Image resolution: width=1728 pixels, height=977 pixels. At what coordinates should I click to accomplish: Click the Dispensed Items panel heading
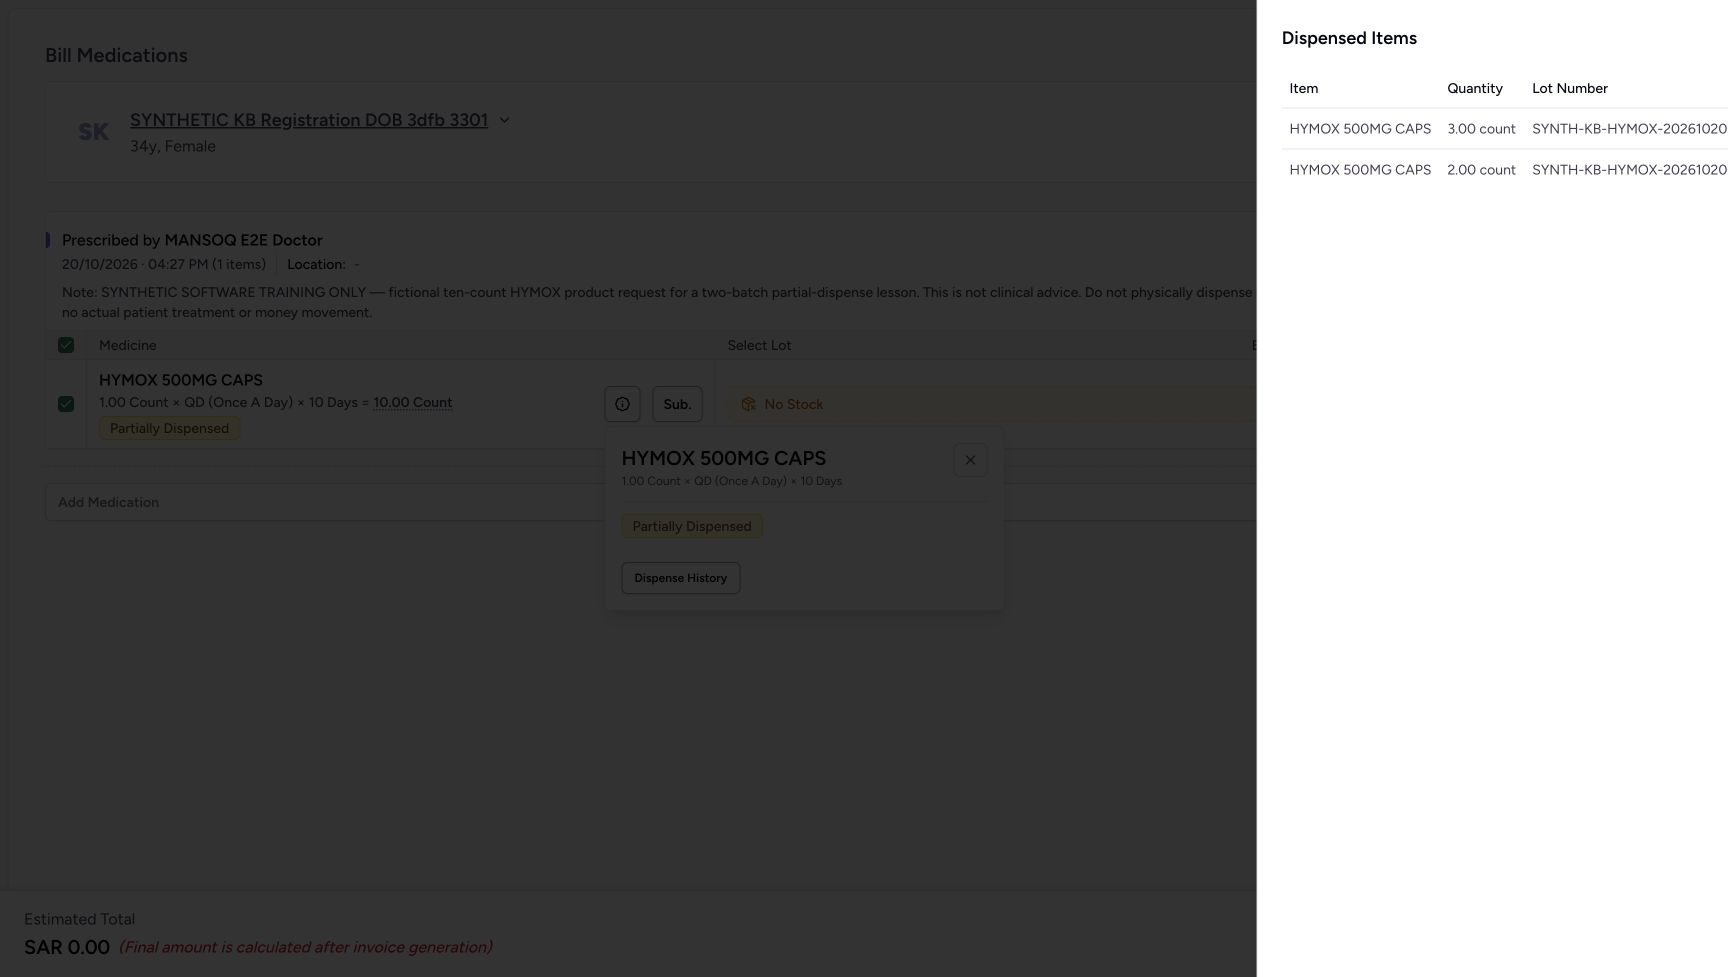click(1349, 38)
